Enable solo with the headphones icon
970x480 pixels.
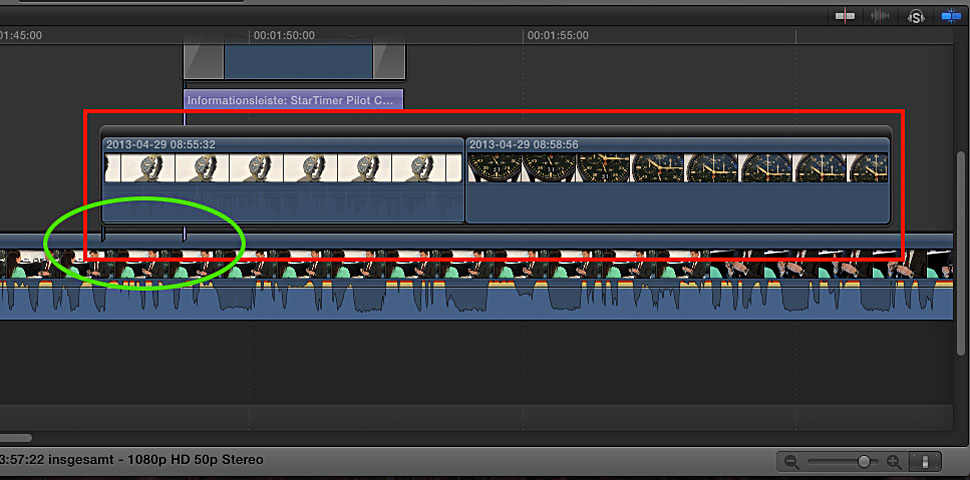915,16
